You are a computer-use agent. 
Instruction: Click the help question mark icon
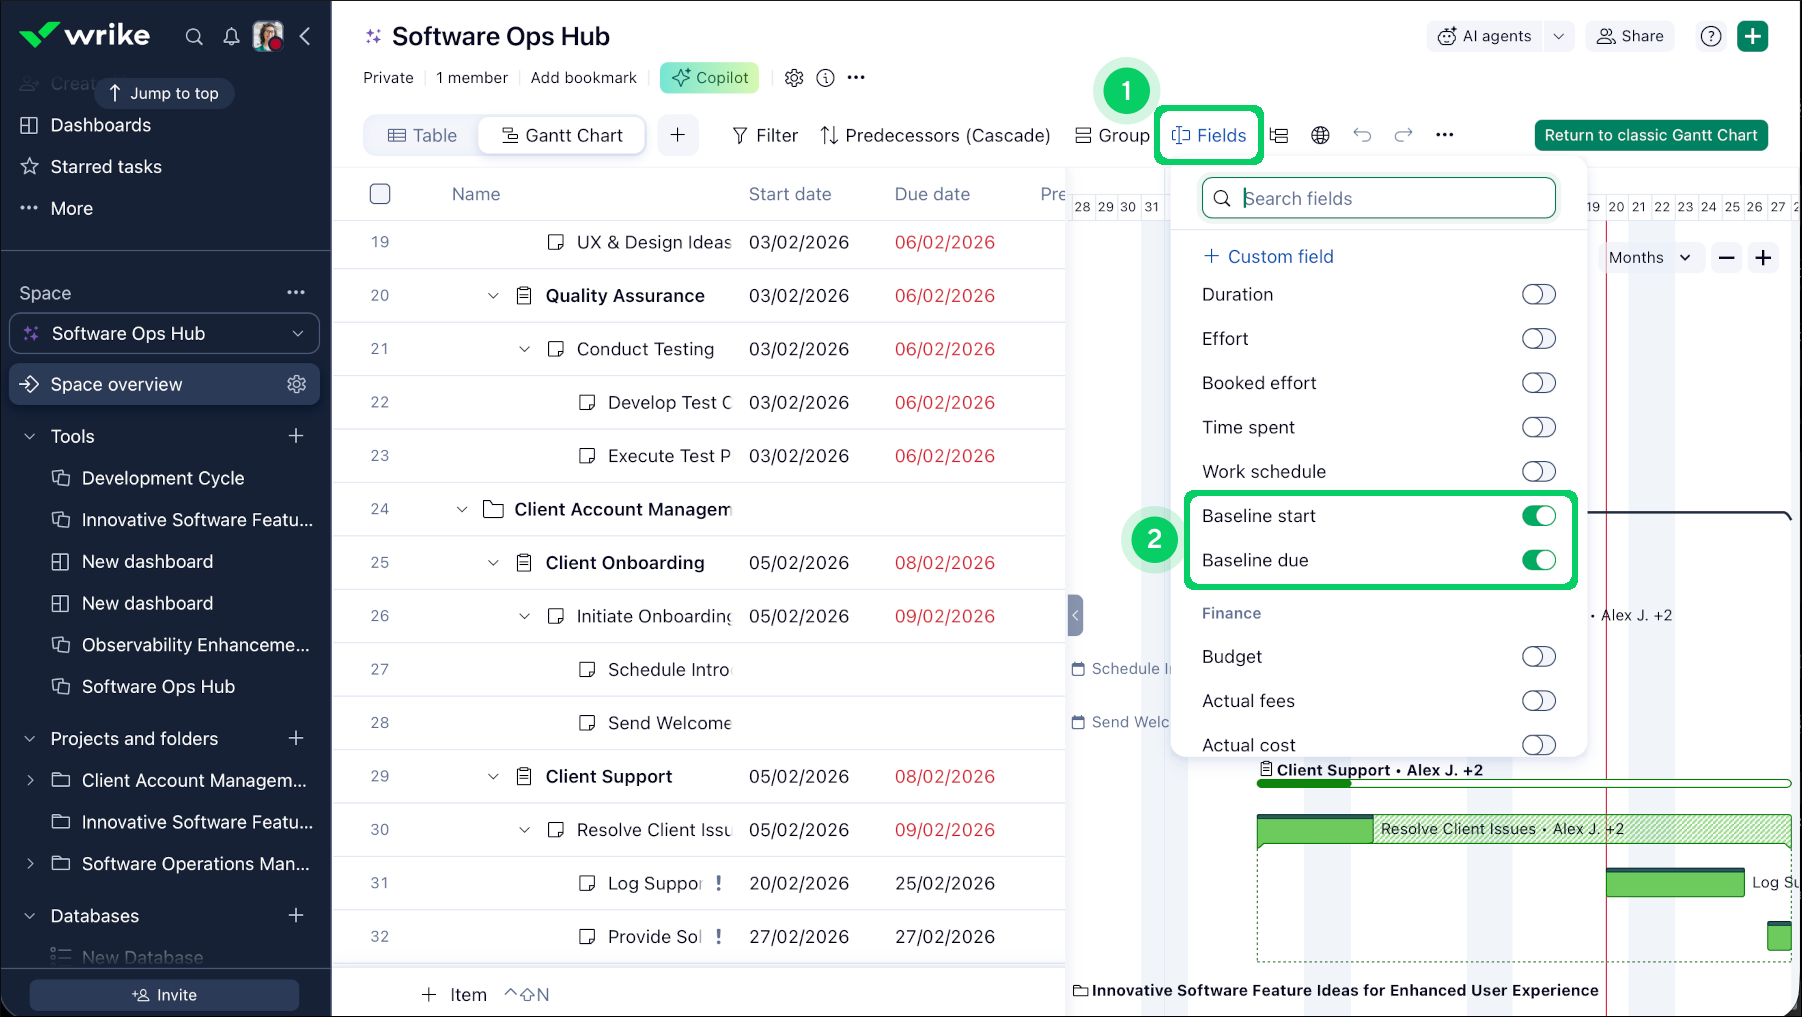[x=1711, y=37]
